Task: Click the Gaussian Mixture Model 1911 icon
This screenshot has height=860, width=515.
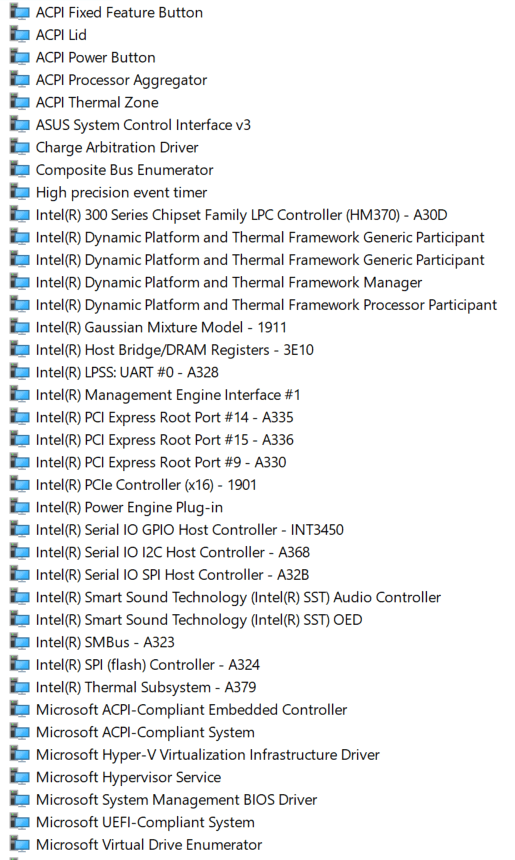Action: 20,327
